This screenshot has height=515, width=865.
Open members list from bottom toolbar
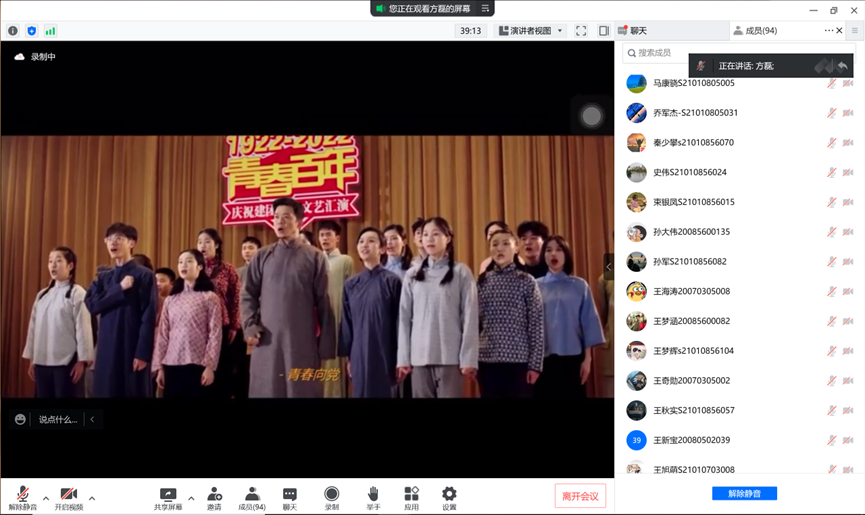pos(252,498)
